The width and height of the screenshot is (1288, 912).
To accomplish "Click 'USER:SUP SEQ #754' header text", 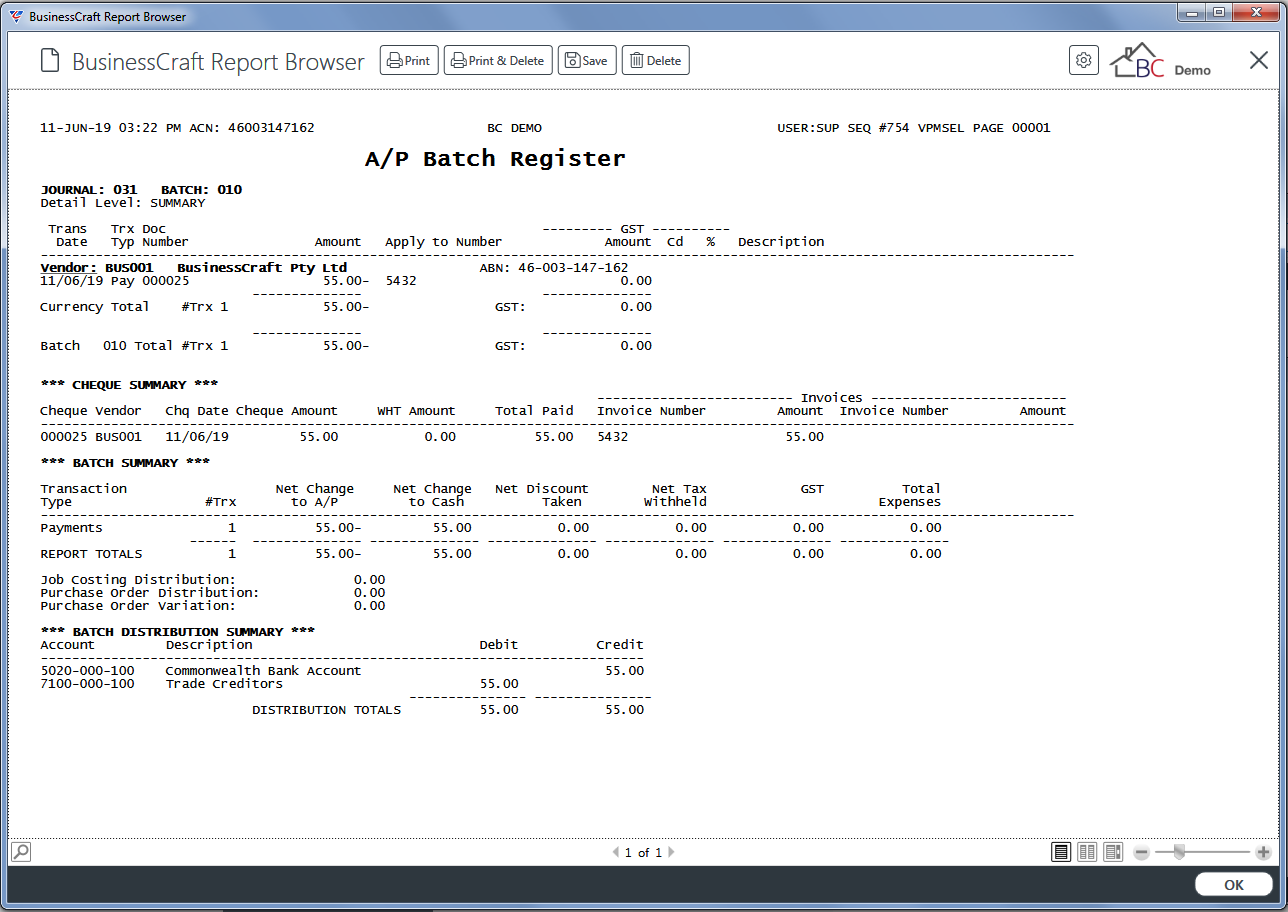I will pos(843,128).
